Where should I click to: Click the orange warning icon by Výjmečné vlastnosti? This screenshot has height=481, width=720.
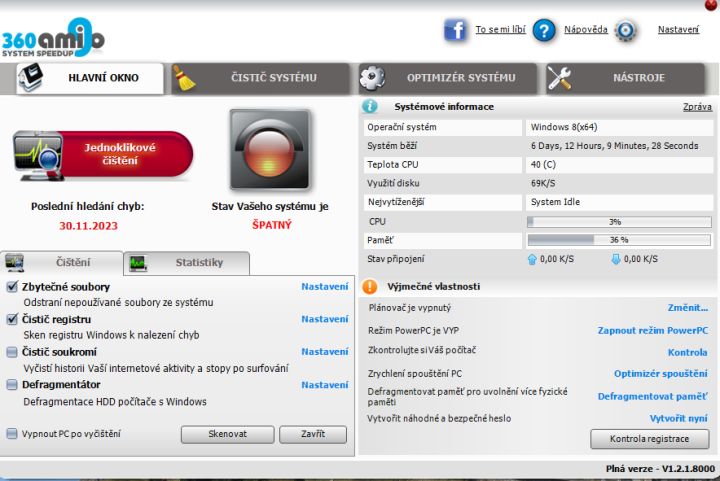tap(370, 286)
